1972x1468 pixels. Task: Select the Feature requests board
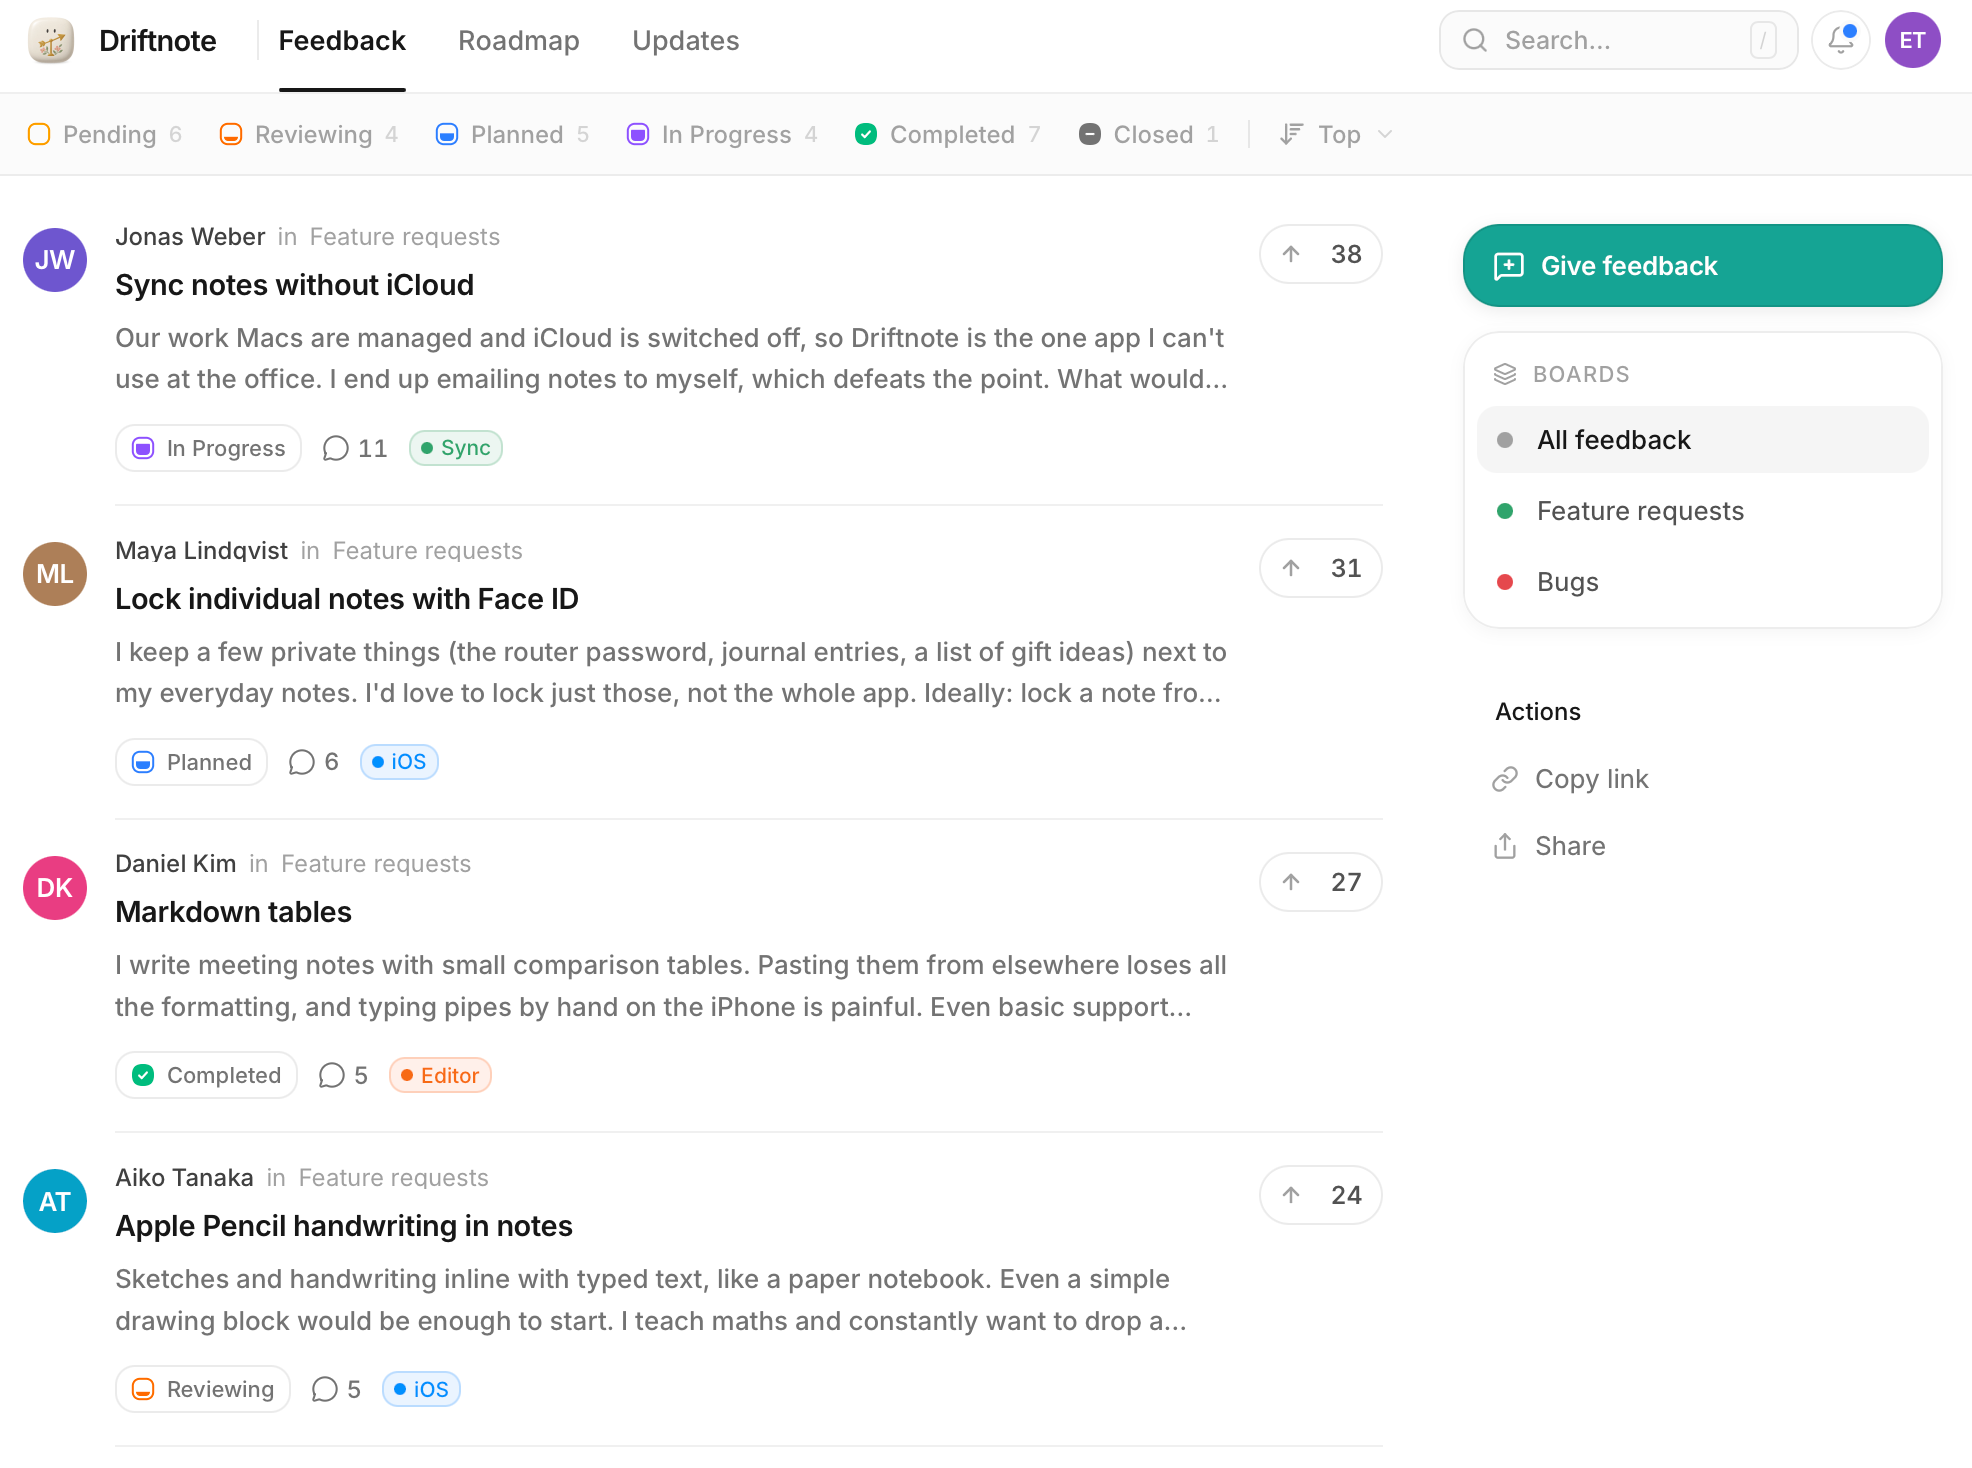coord(1702,511)
